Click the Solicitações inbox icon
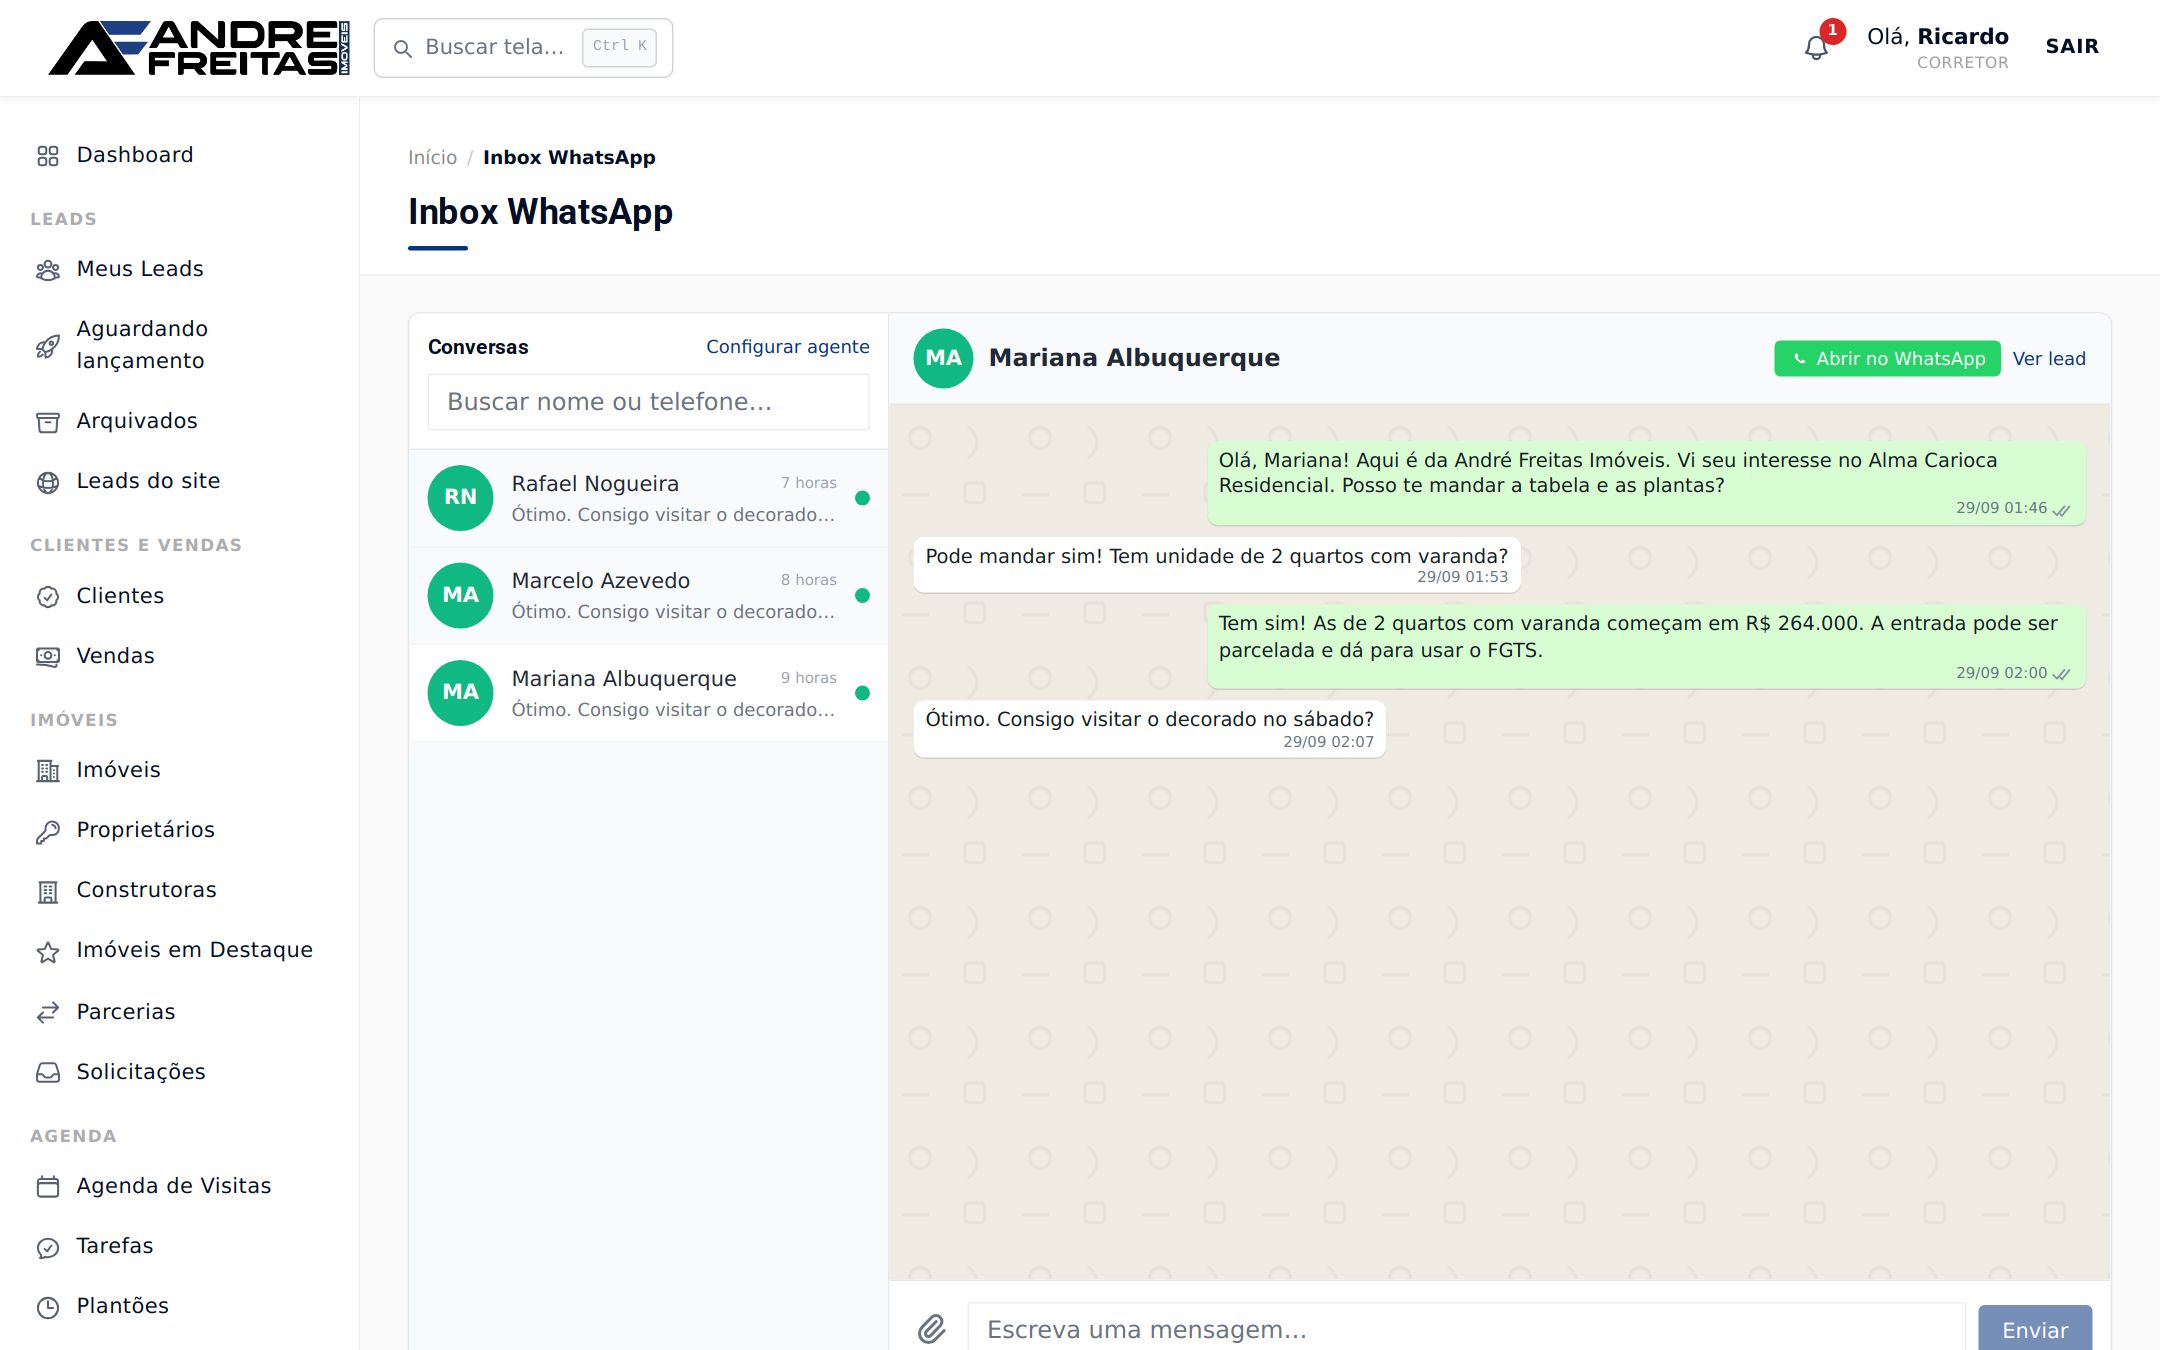The image size is (2160, 1350). 48,1073
